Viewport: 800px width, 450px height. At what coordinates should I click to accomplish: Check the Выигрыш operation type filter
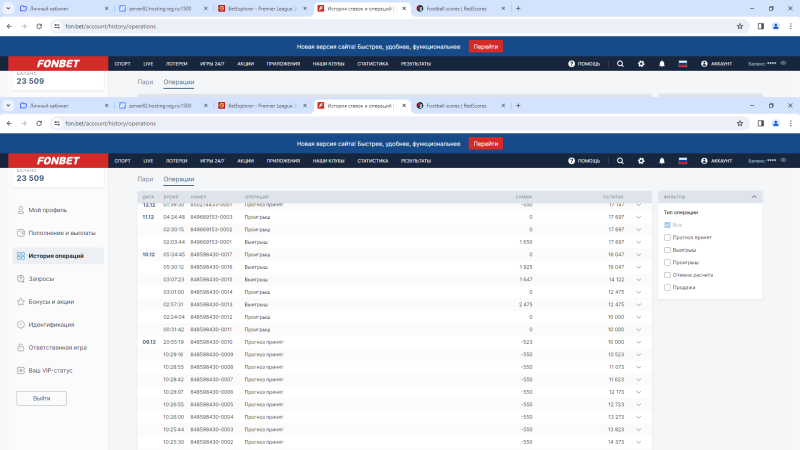click(x=668, y=250)
